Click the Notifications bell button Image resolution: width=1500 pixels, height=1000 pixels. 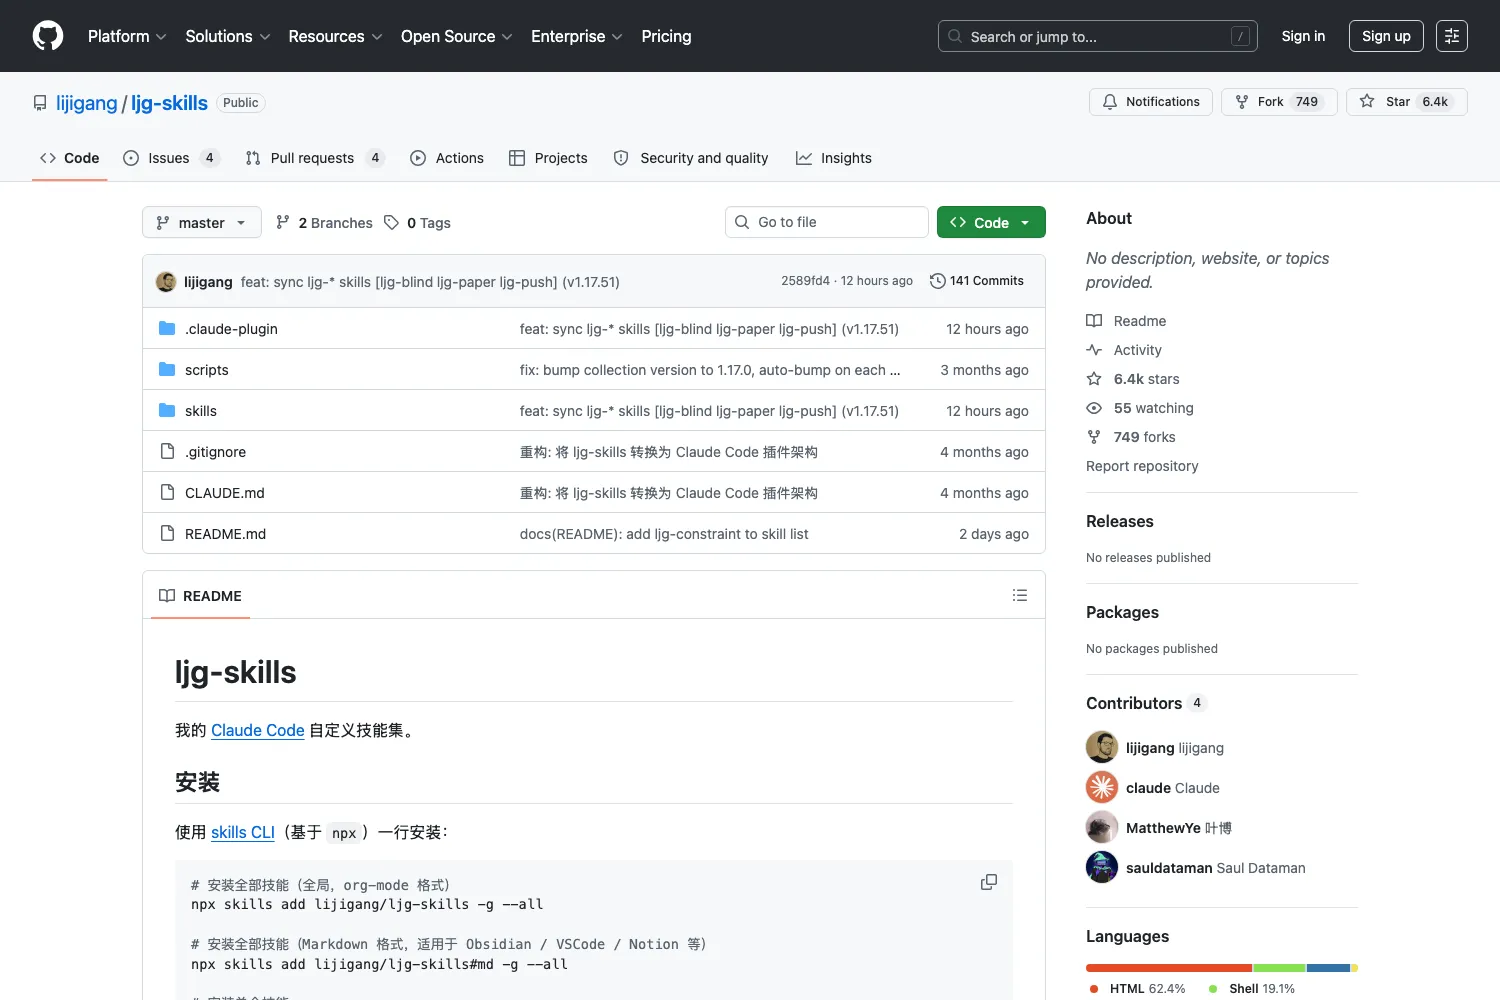point(1151,102)
